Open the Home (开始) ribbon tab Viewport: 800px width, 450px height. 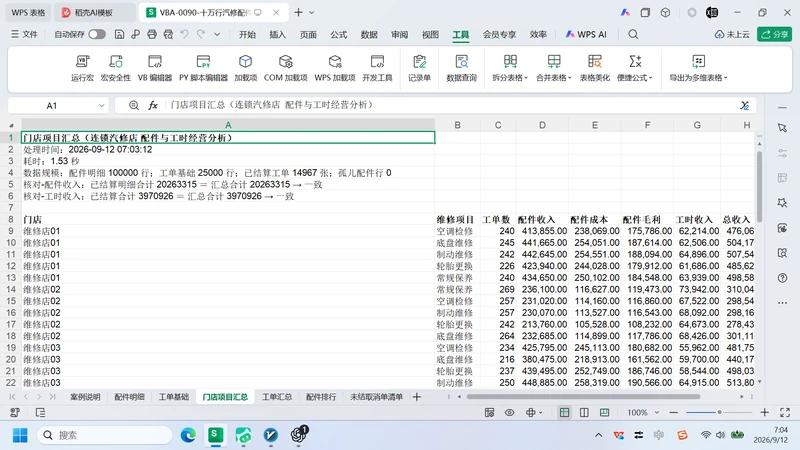tap(247, 34)
